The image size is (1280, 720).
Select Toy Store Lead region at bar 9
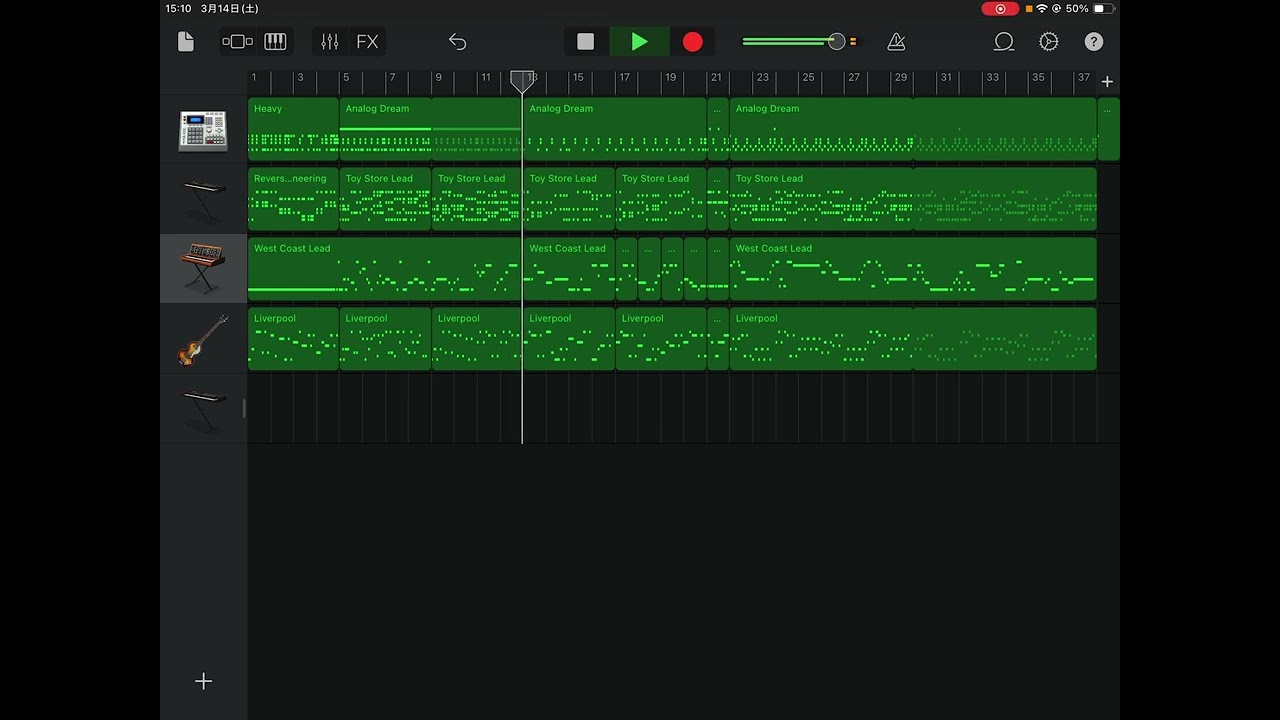pyautogui.click(x=477, y=199)
